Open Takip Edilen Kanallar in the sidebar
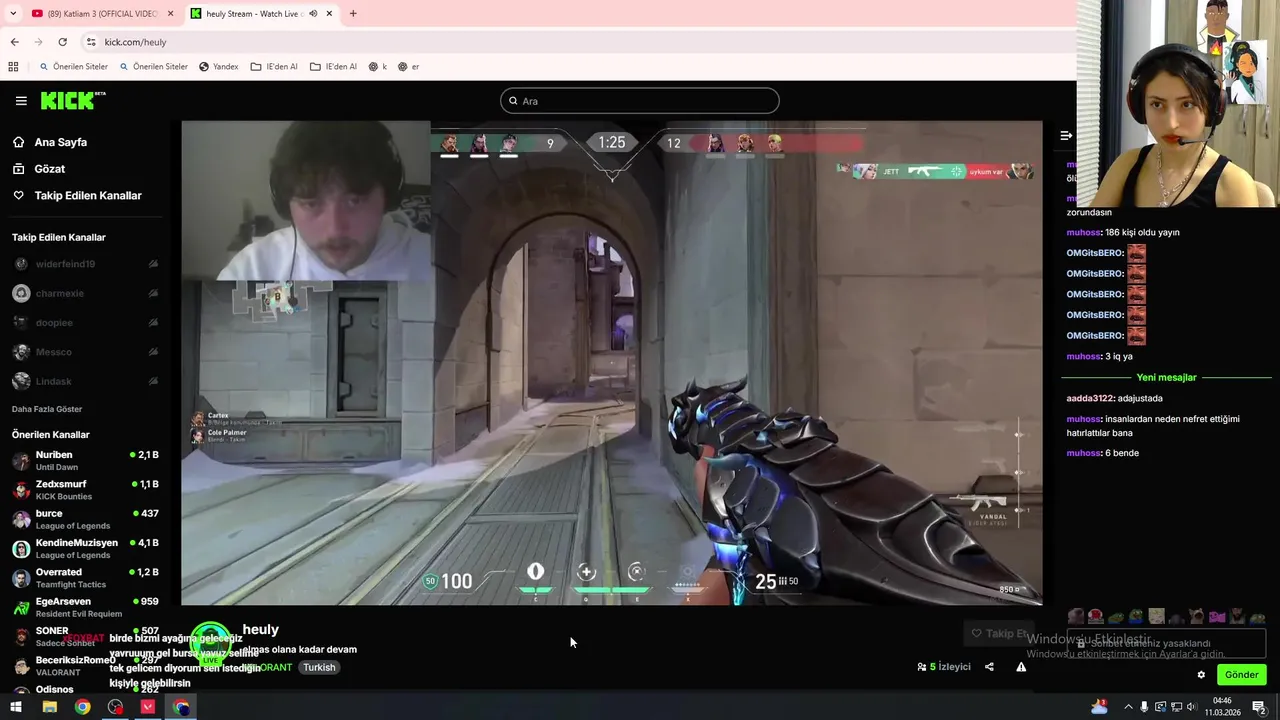Image resolution: width=1280 pixels, height=720 pixels. (87, 196)
